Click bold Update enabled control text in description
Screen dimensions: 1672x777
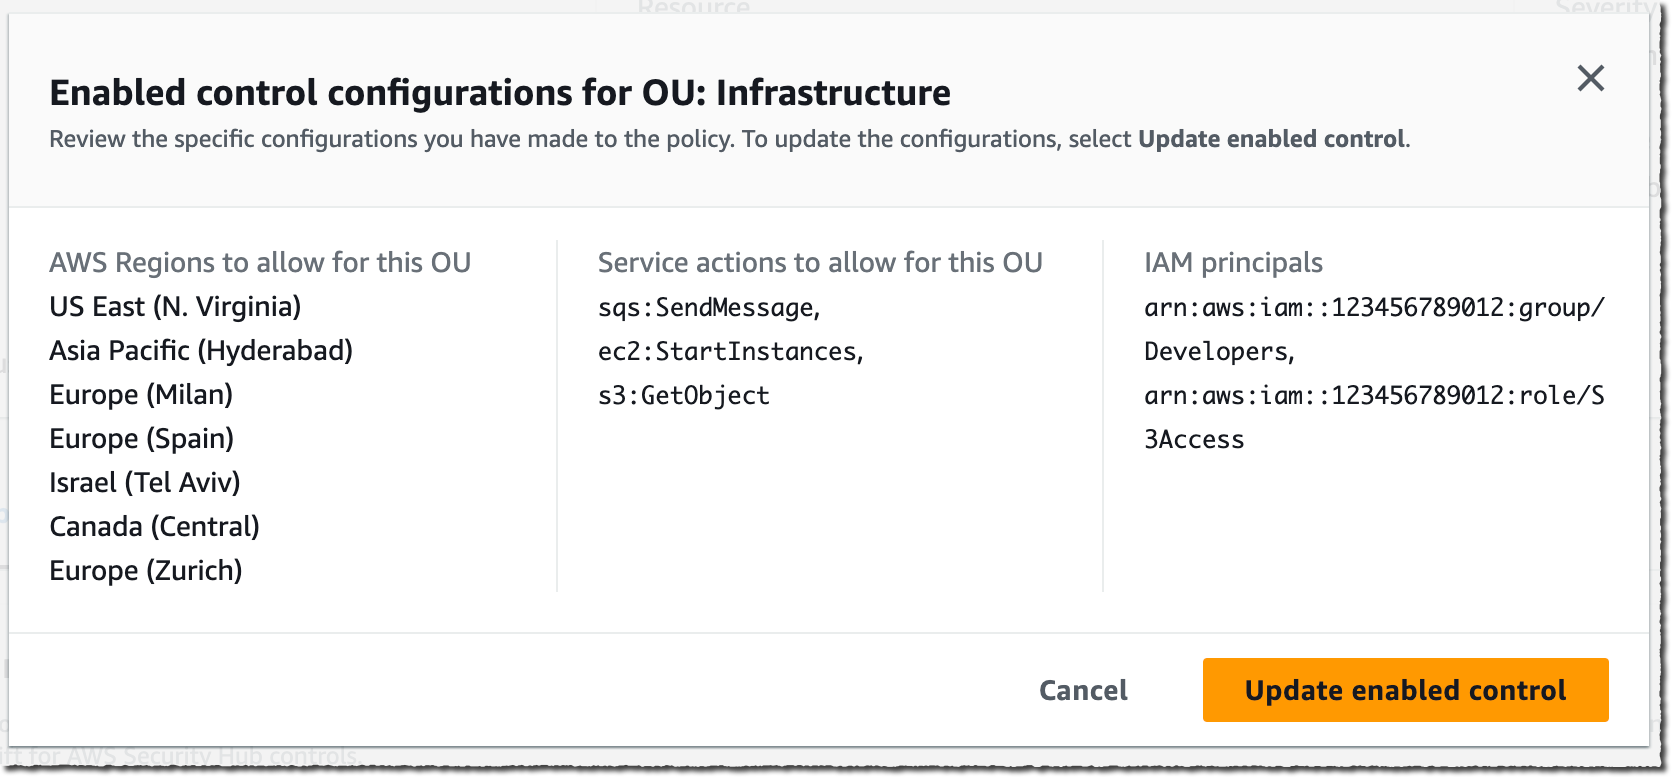[1272, 139]
